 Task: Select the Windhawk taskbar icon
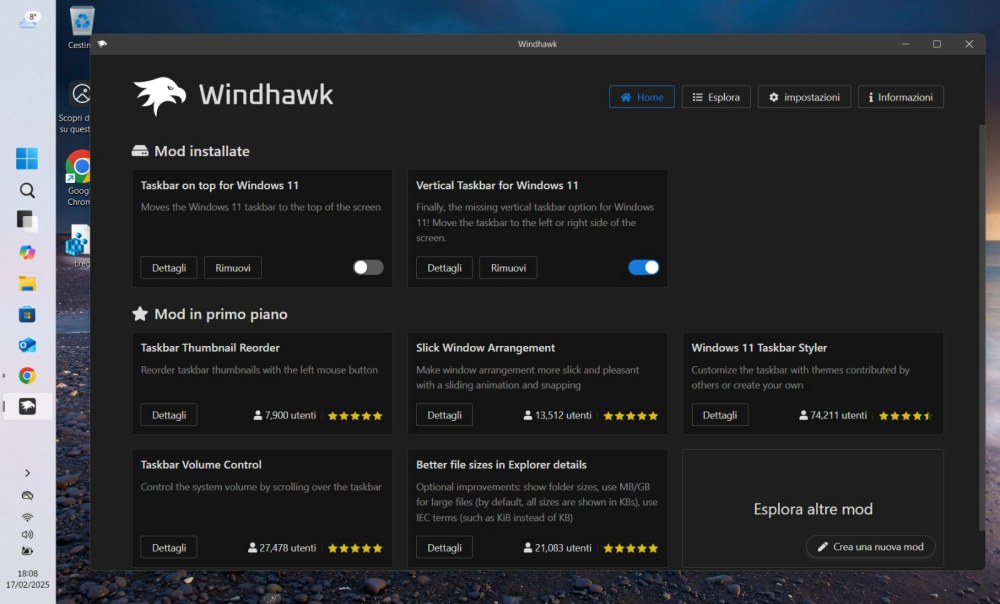[x=27, y=406]
